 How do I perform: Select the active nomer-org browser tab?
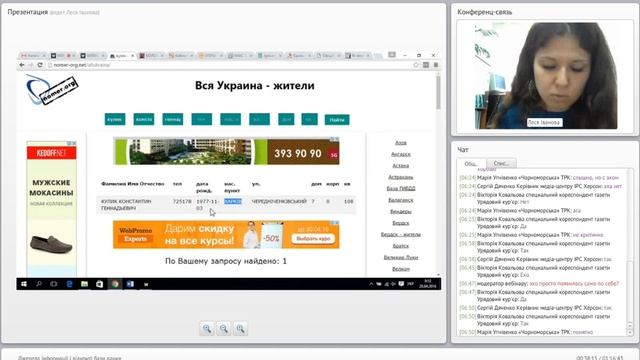pyautogui.click(x=122, y=56)
